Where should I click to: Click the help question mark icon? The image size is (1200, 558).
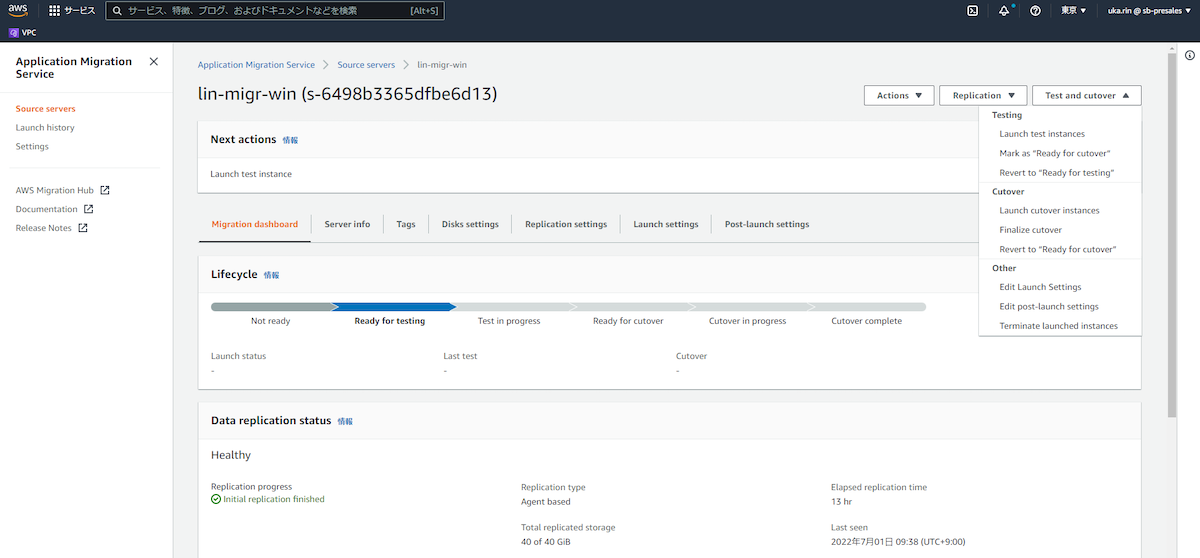[1035, 11]
